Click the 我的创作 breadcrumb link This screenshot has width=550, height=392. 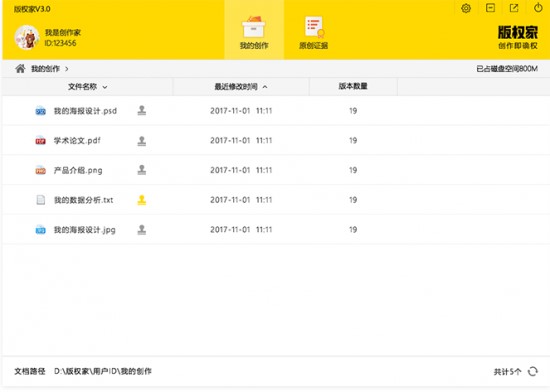click(46, 69)
